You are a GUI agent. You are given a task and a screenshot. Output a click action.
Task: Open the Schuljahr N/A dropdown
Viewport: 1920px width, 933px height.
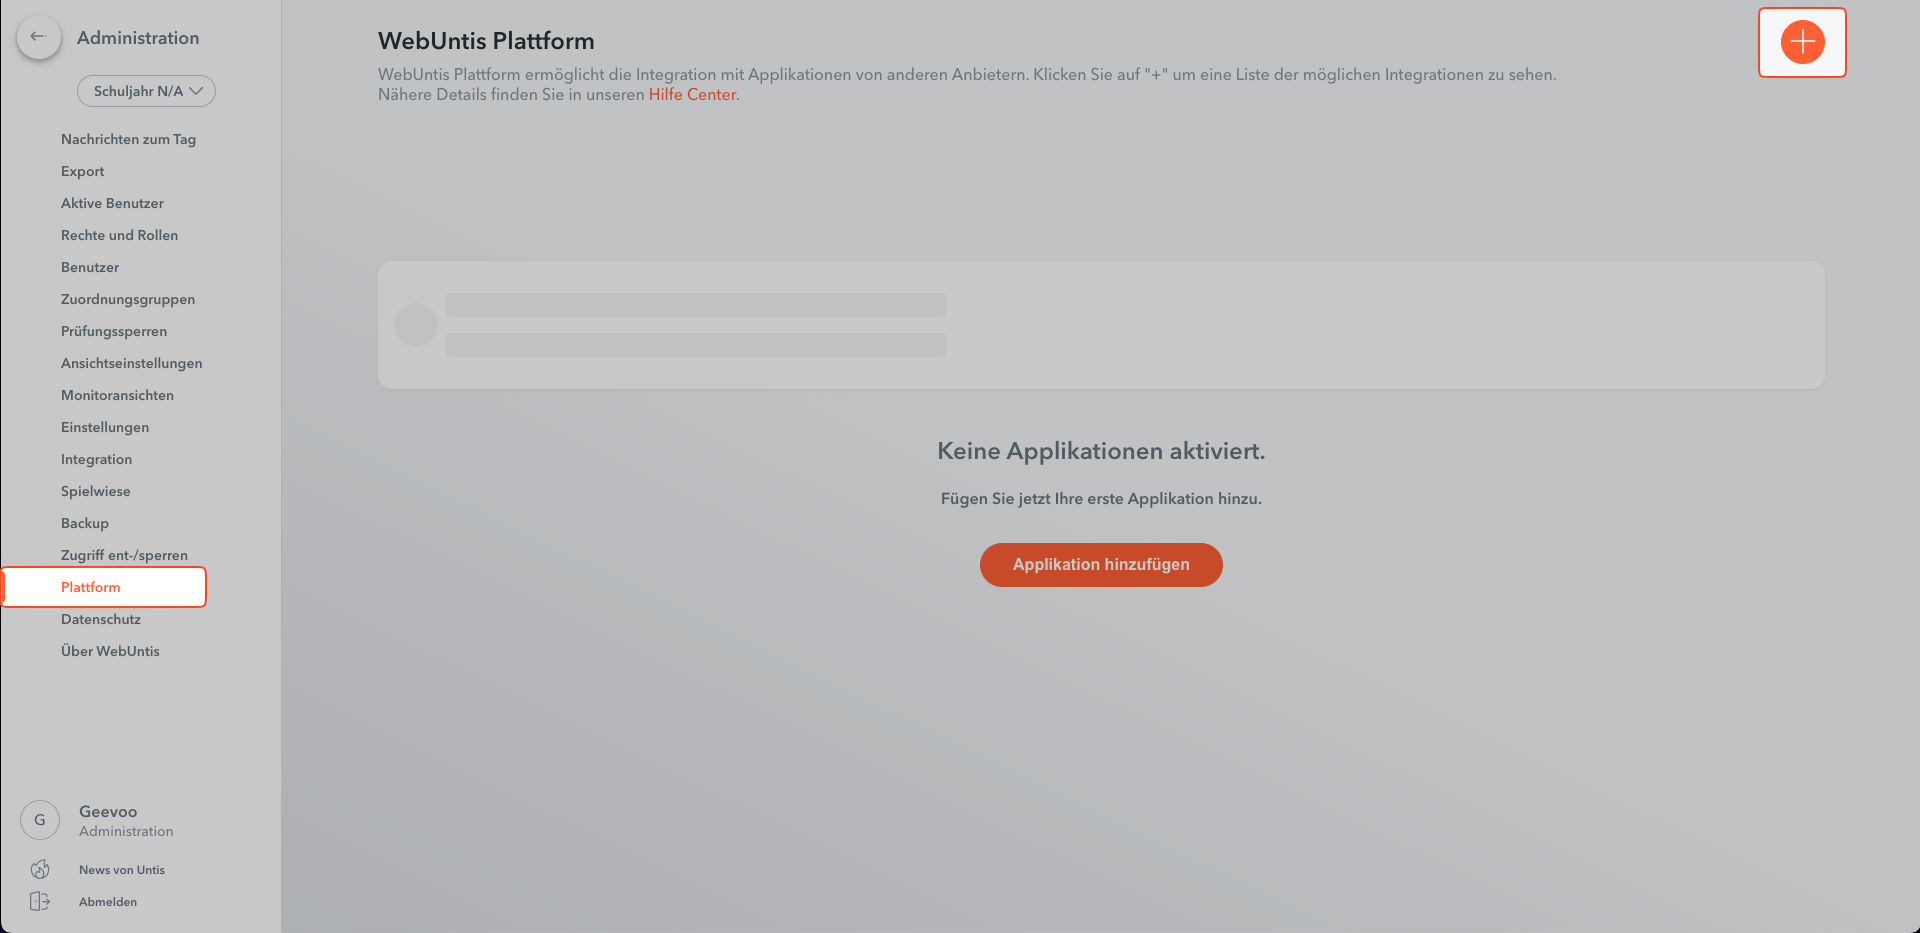coord(146,91)
